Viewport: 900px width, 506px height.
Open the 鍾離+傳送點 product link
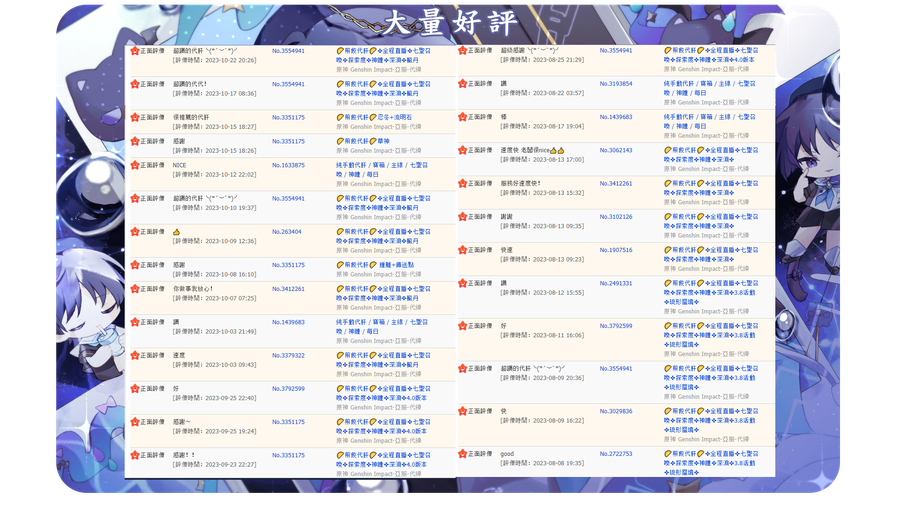tap(375, 265)
